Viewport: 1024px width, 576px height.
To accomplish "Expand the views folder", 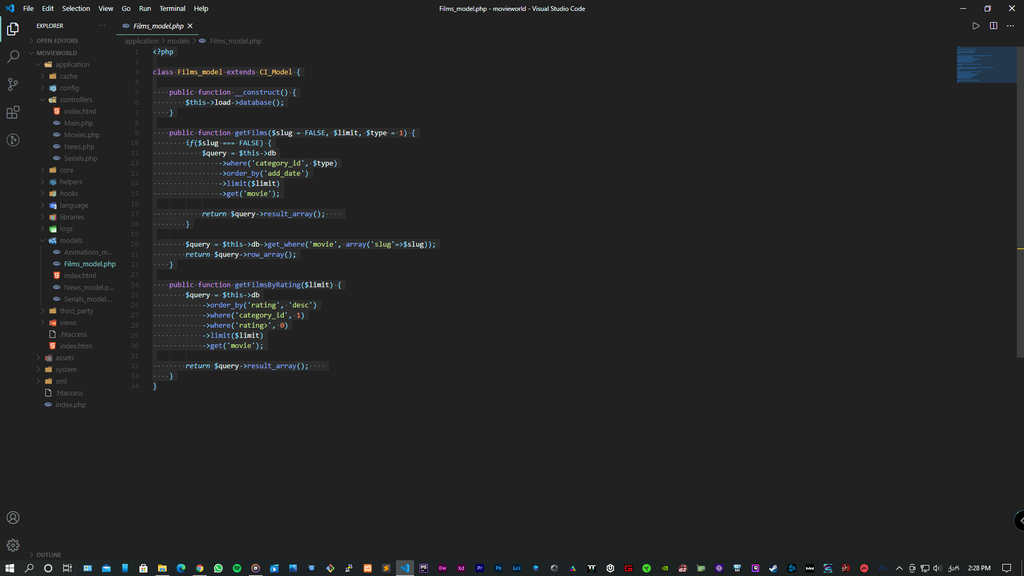I will (x=68, y=323).
